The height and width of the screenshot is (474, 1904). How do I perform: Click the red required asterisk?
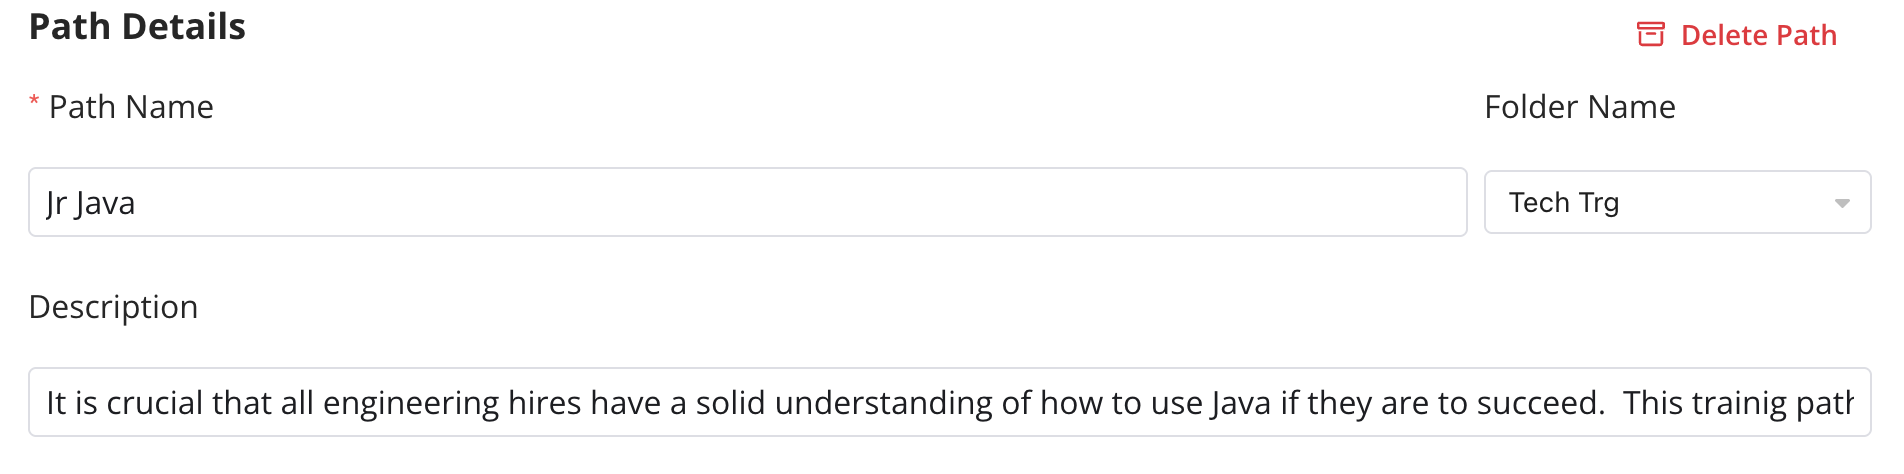tap(34, 102)
